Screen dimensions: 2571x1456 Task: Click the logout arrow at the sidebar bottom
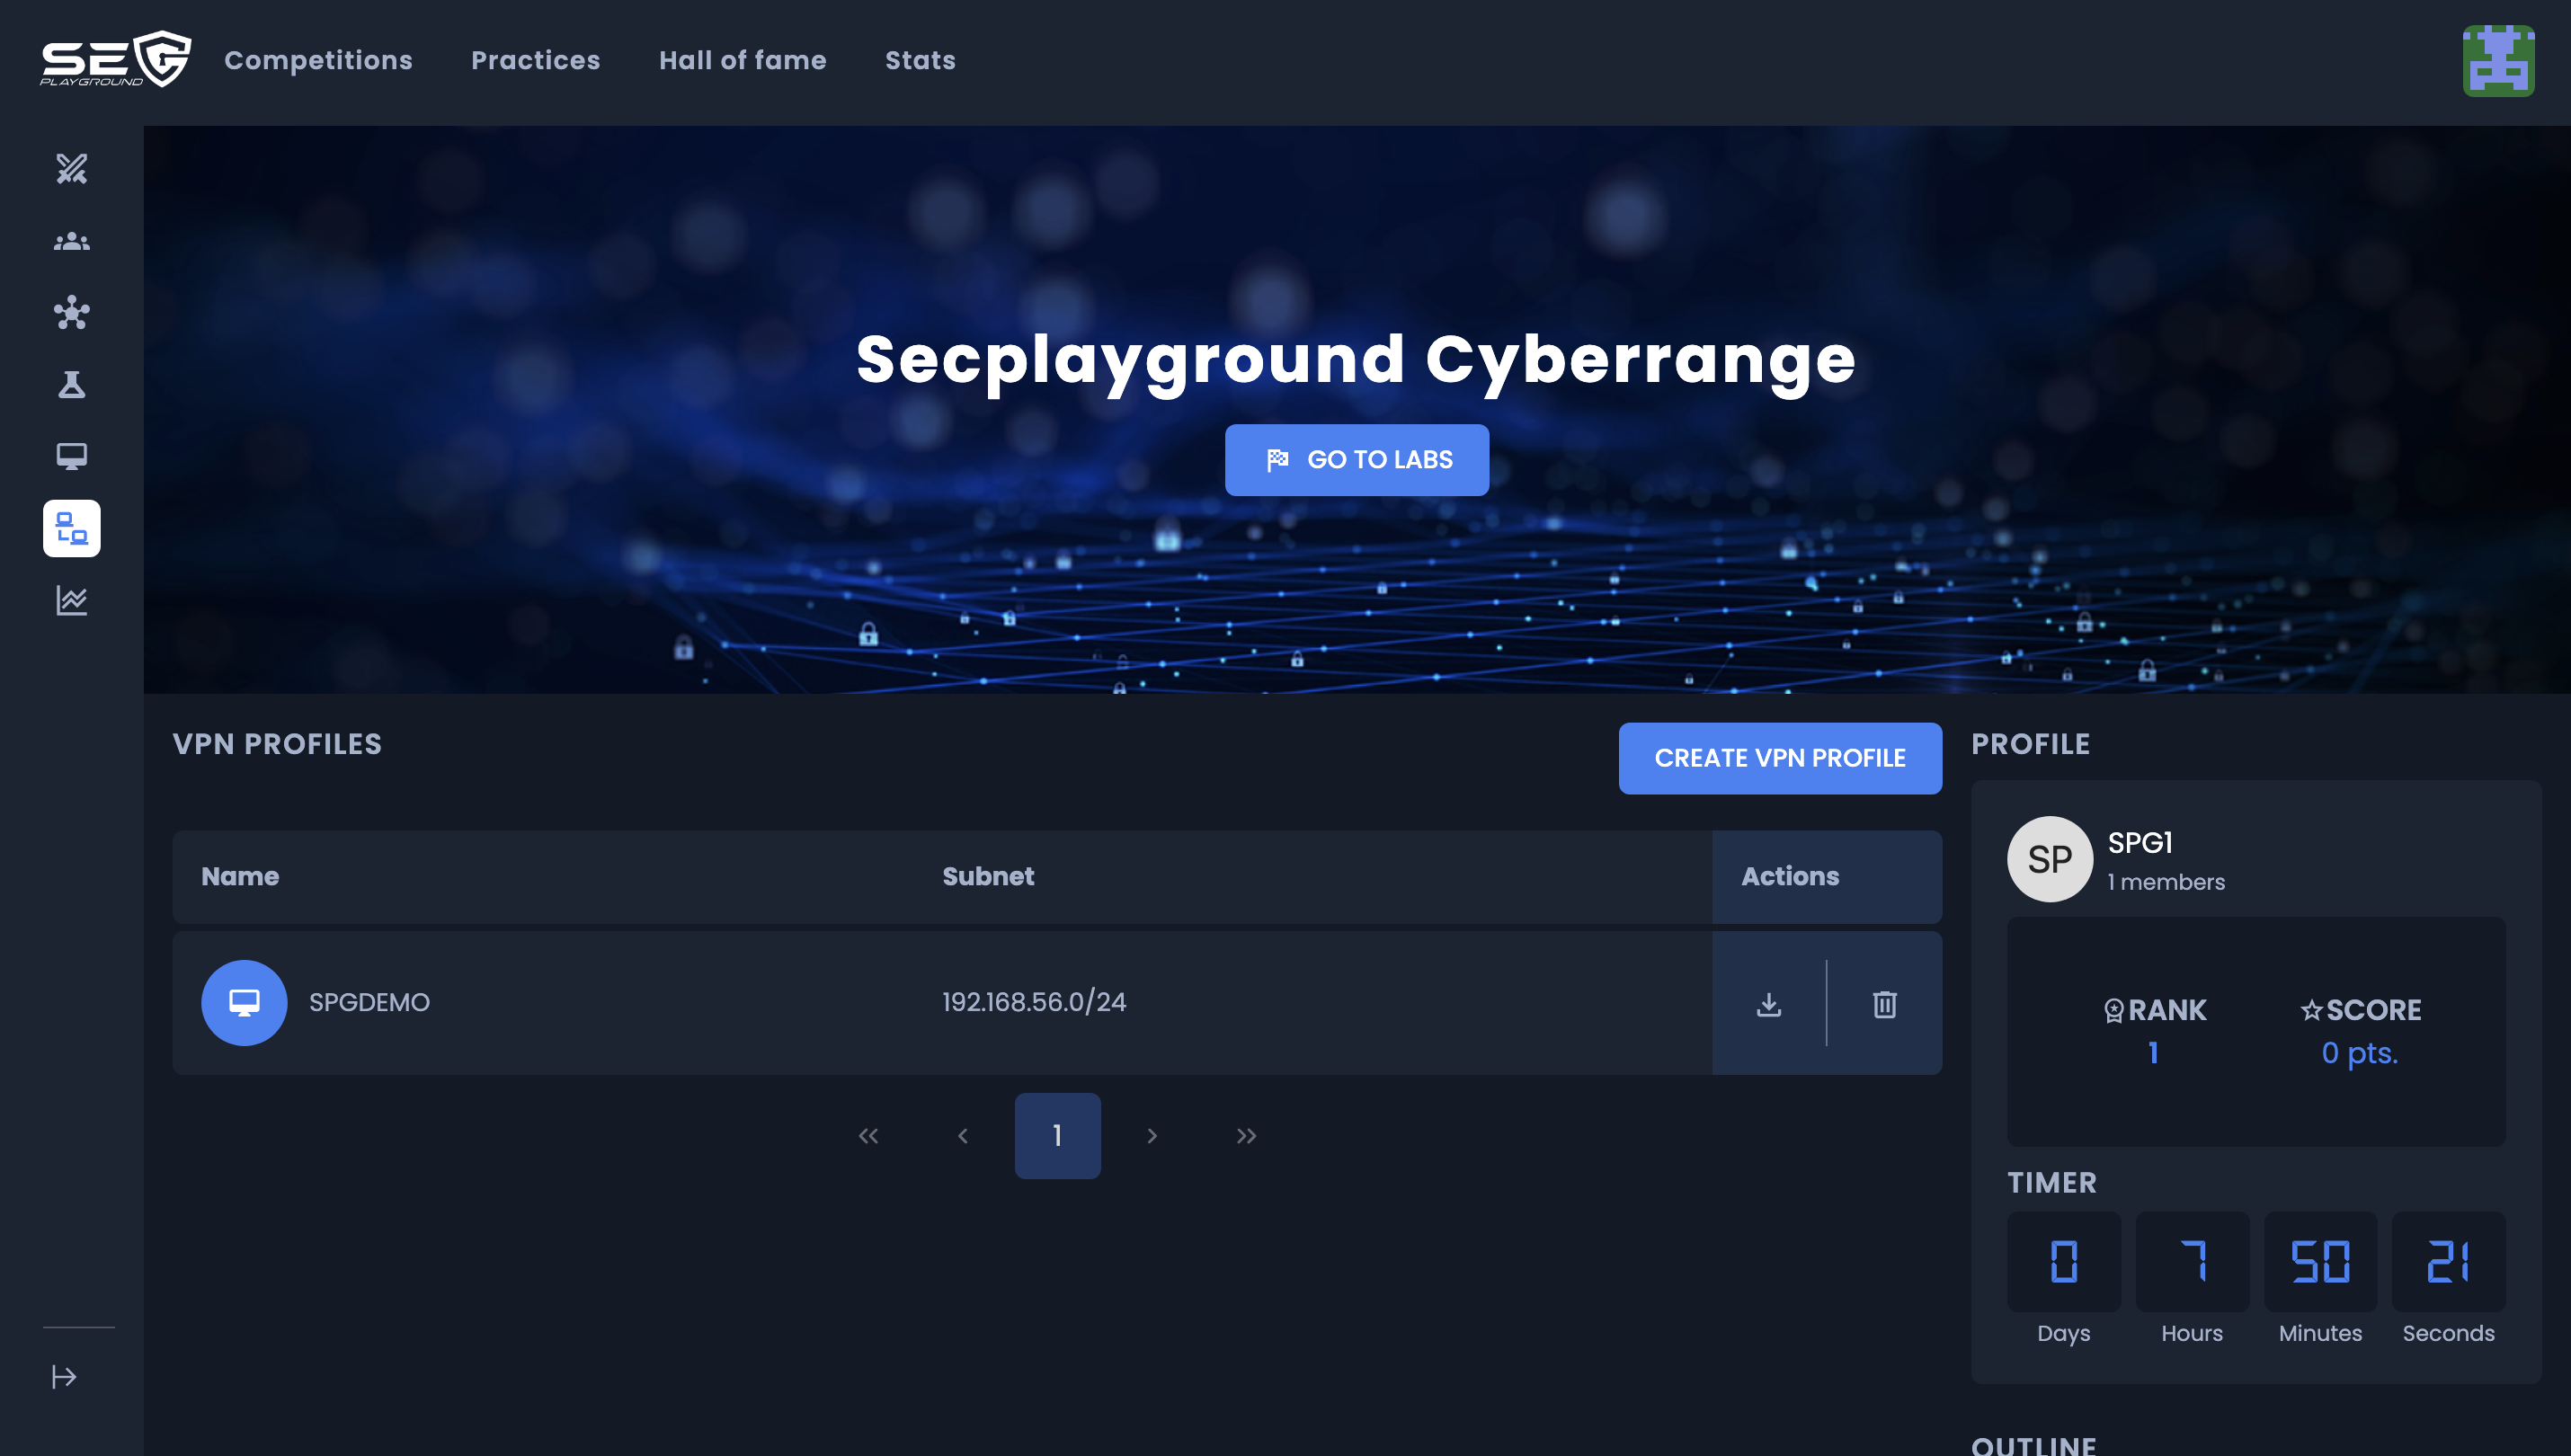66,1376
